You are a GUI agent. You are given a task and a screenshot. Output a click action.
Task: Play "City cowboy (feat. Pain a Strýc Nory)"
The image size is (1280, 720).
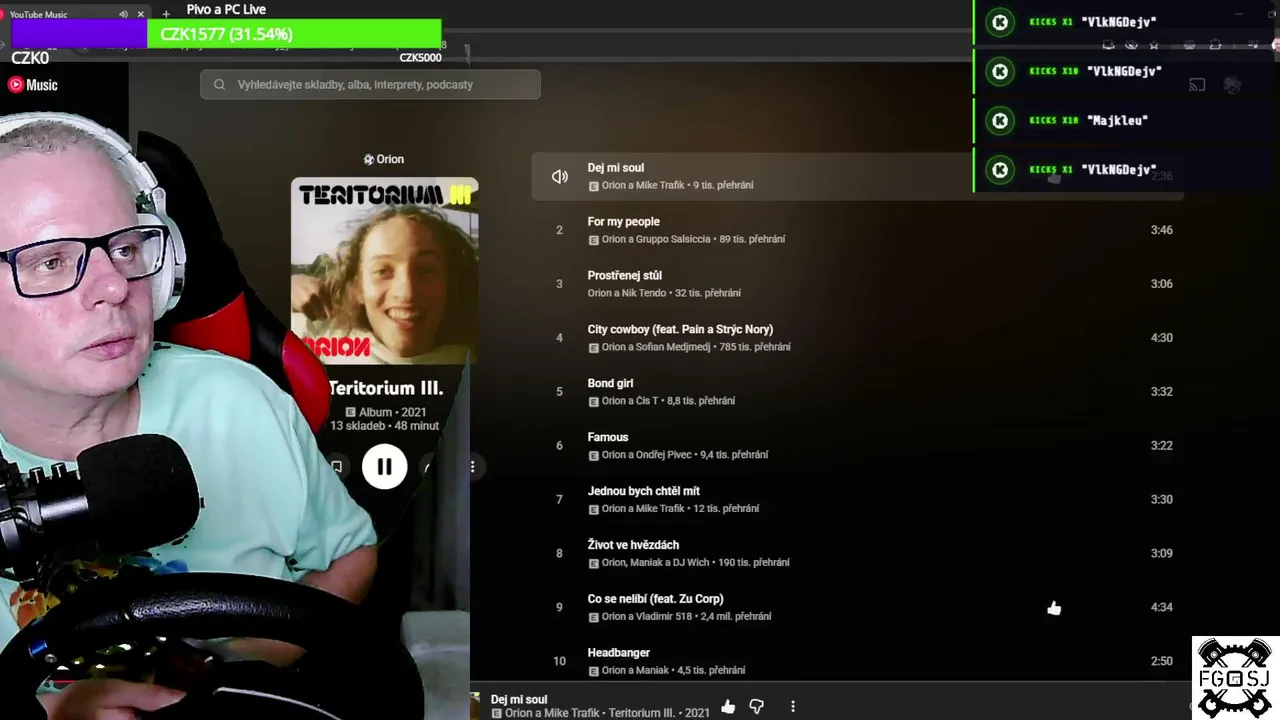tap(680, 330)
